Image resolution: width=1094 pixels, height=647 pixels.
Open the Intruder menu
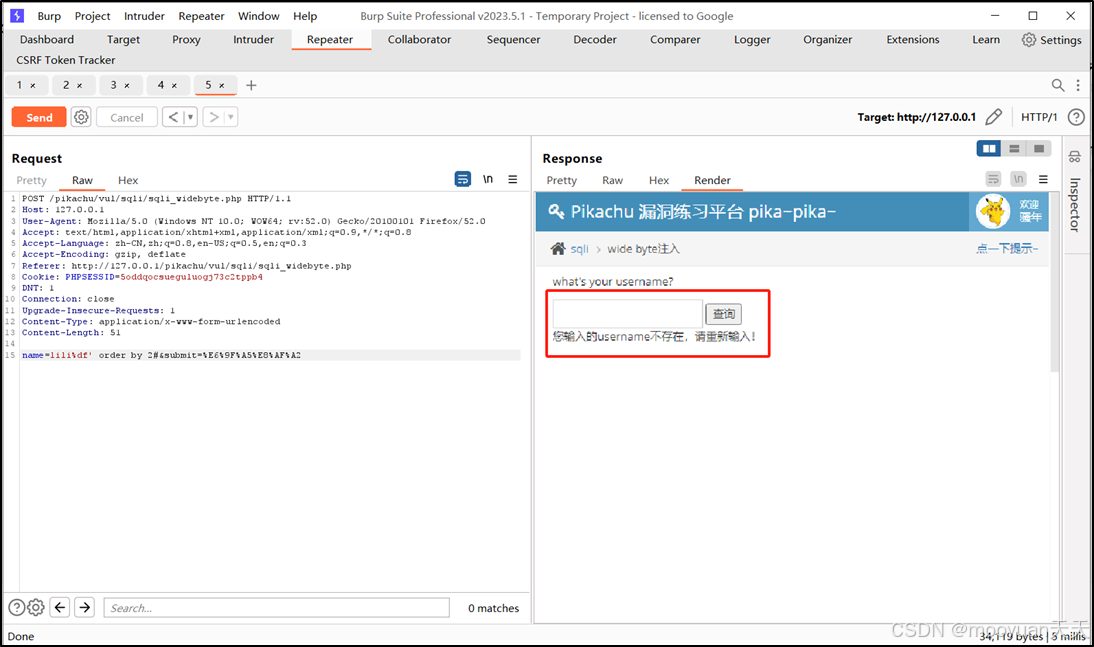(144, 16)
